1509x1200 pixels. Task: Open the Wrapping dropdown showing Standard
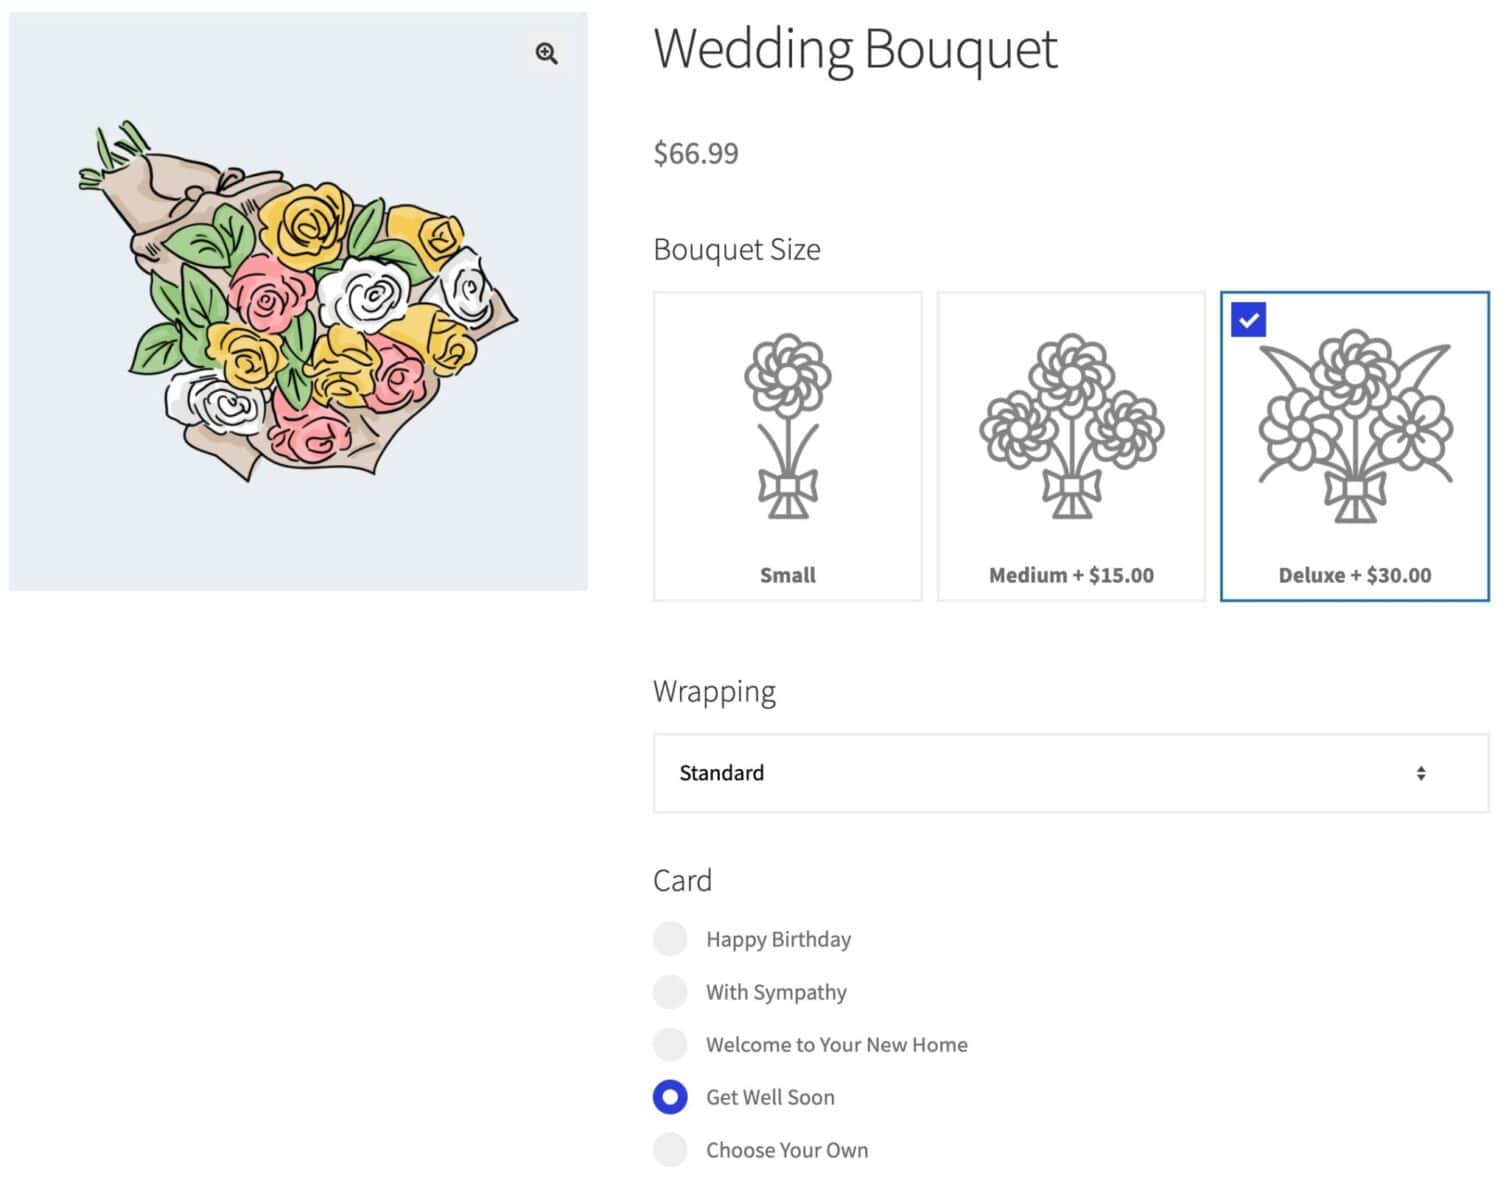point(1071,773)
